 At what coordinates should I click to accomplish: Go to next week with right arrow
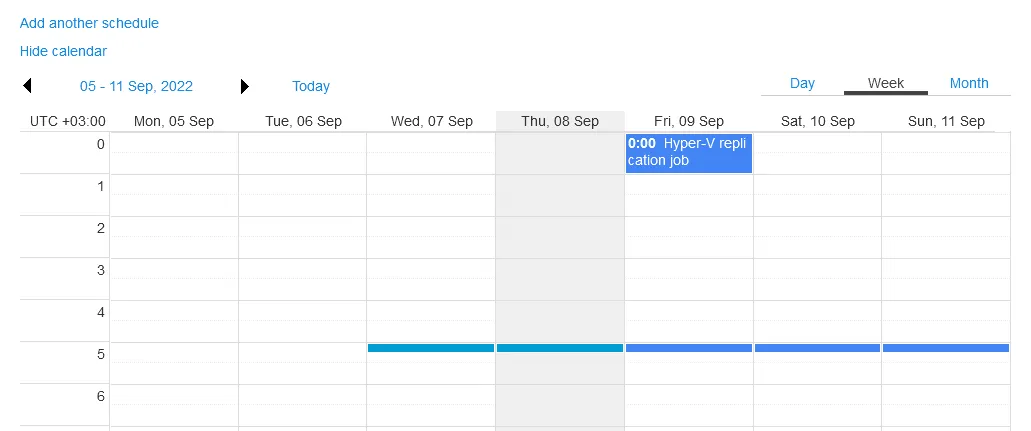coord(245,87)
